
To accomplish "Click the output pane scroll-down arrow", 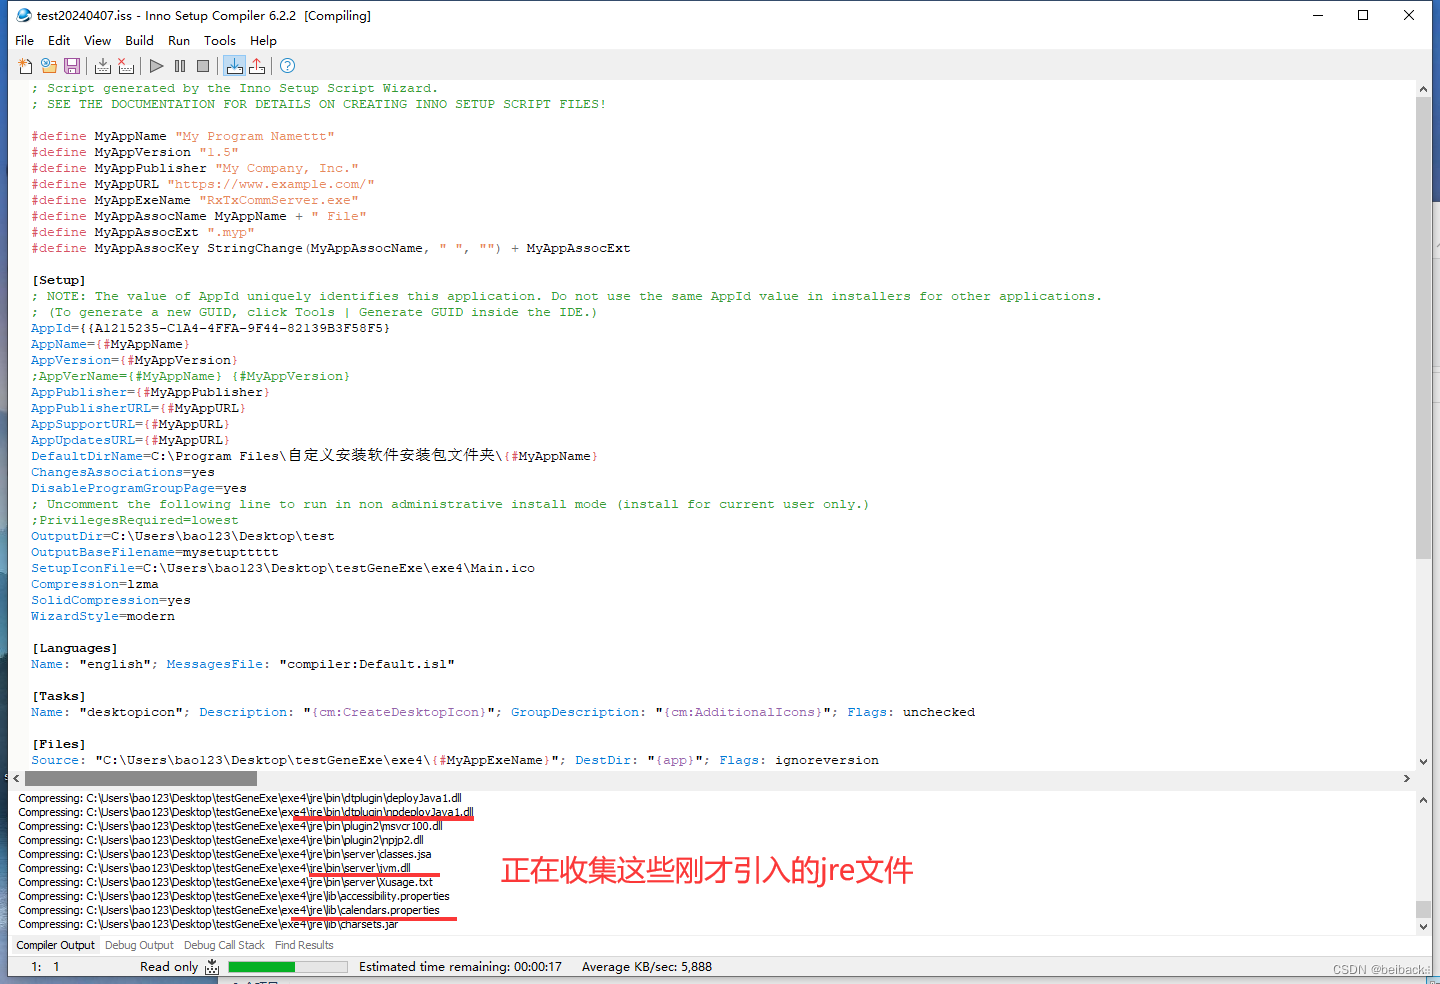I will [x=1423, y=927].
